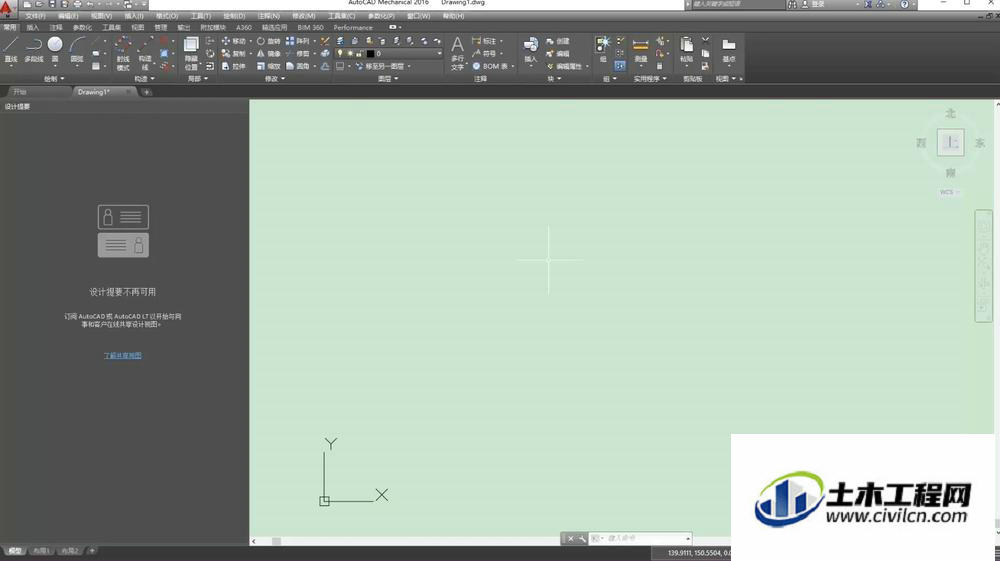1000x561 pixels.
Task: Click the Construction line (构造线) tool
Action: pos(145,54)
